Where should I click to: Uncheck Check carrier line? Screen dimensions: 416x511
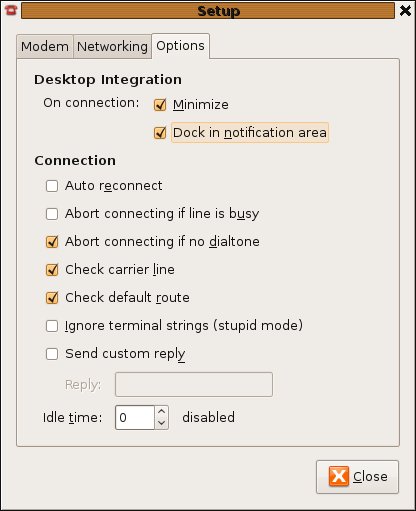click(x=52, y=270)
